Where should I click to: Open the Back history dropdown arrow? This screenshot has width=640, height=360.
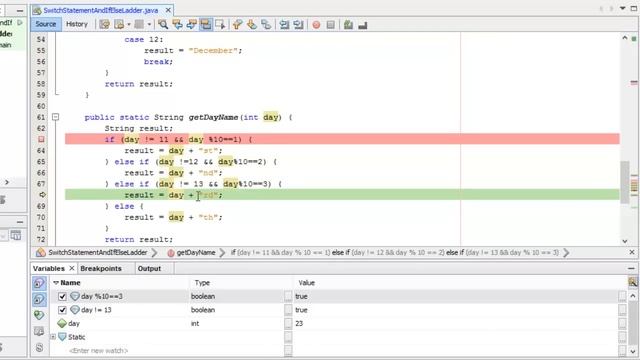129,24
